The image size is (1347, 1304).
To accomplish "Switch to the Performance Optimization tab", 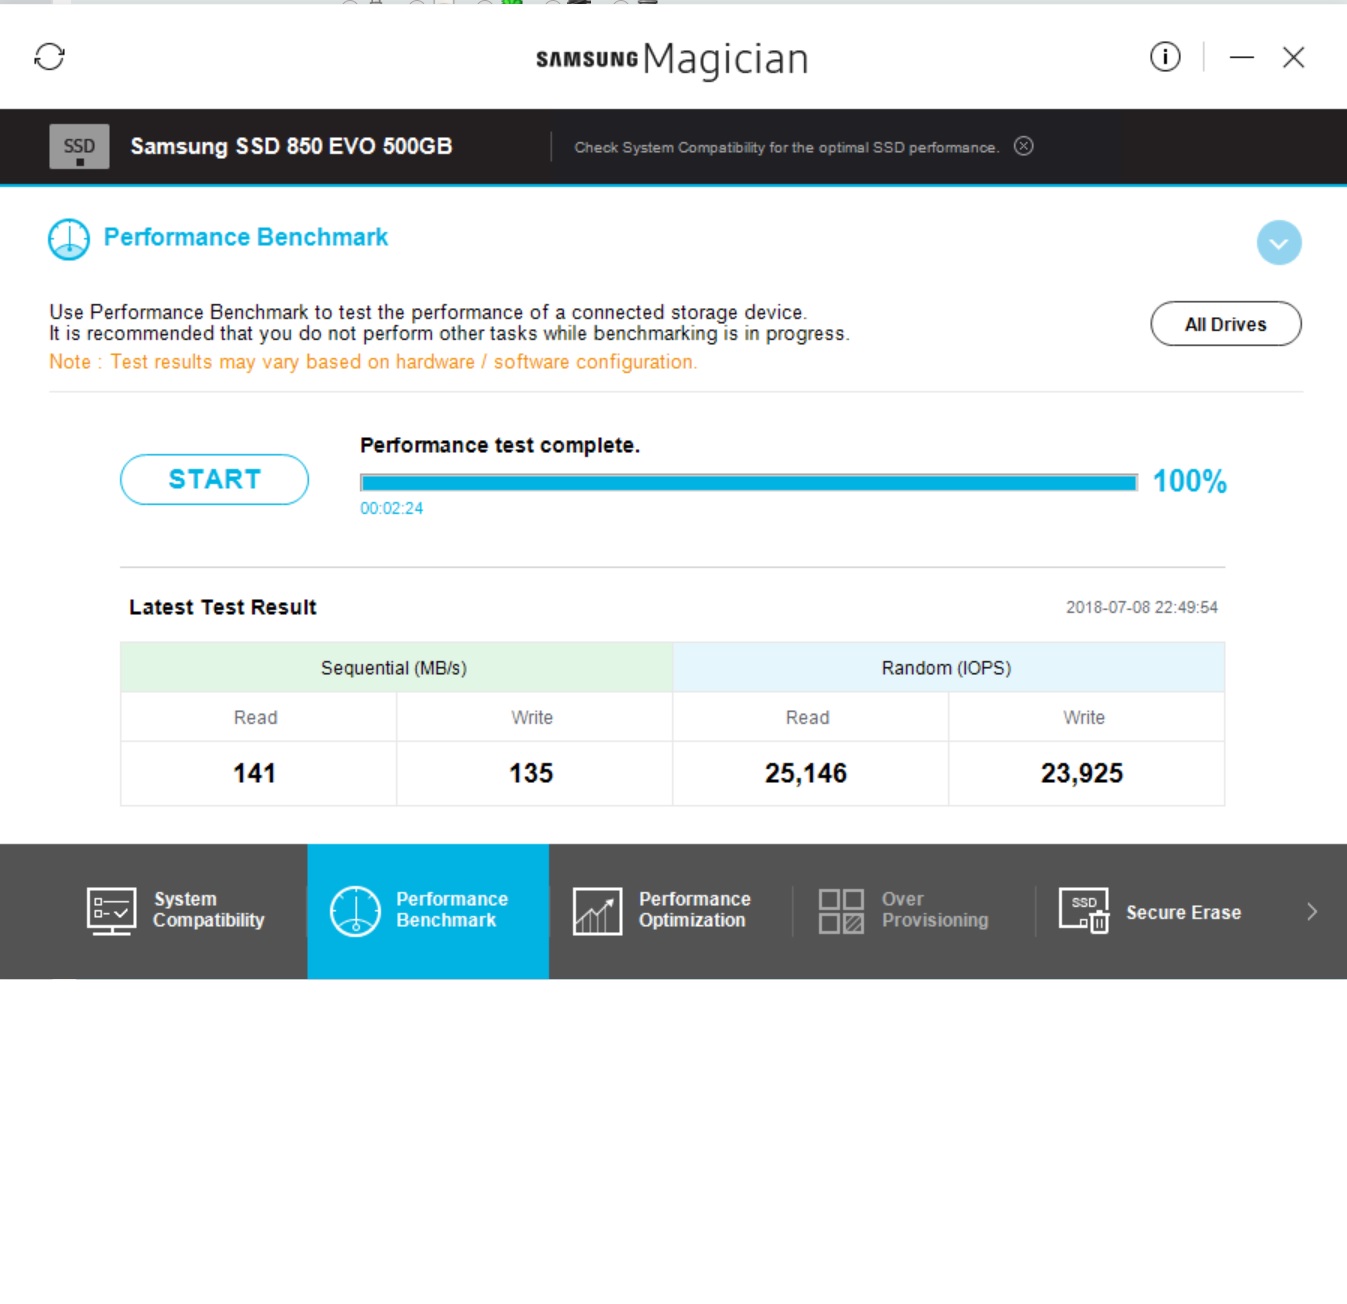I will pos(670,911).
